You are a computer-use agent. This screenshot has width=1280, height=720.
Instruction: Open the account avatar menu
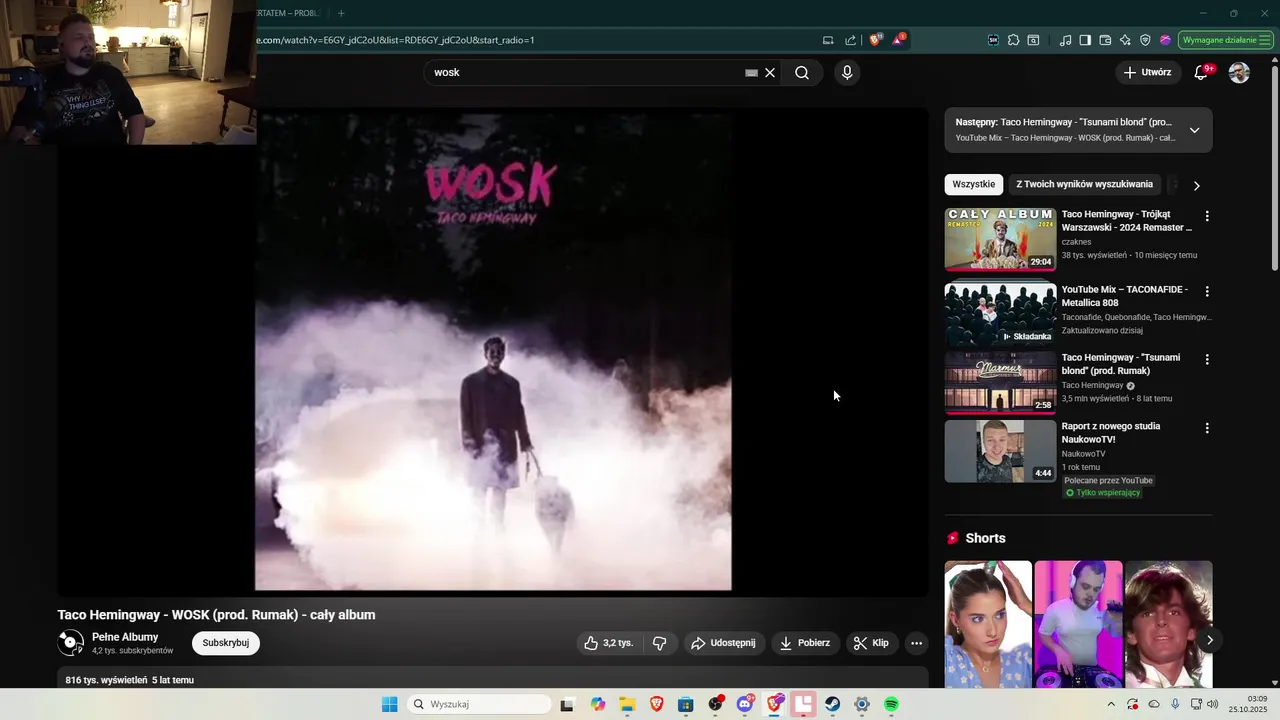1239,73
